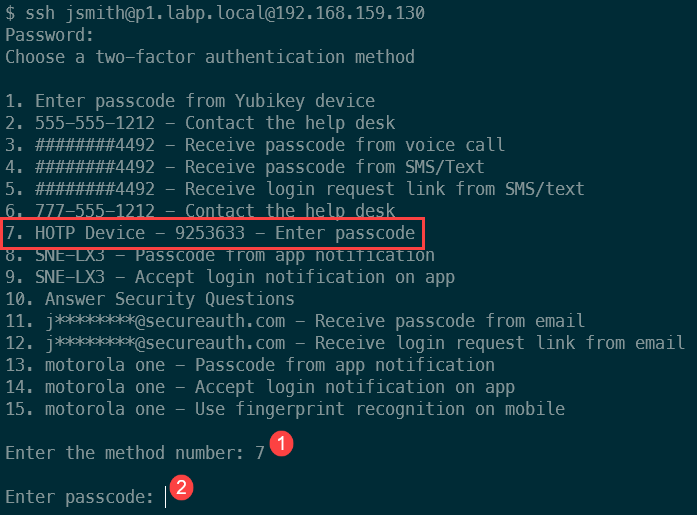Select receive passcode from voice call line
Image resolution: width=697 pixels, height=515 pixels.
(x=255, y=145)
